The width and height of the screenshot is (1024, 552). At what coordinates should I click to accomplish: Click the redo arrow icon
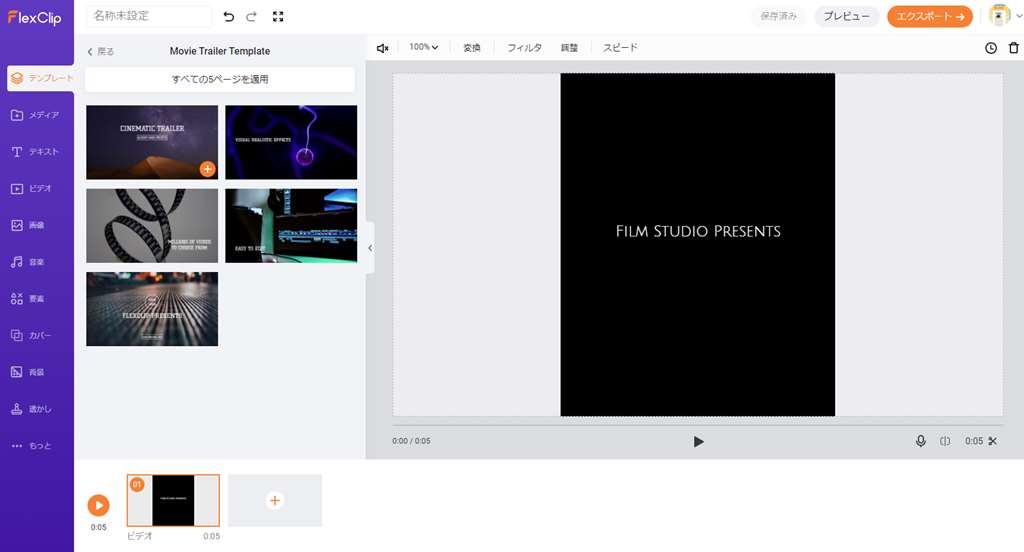pos(252,17)
